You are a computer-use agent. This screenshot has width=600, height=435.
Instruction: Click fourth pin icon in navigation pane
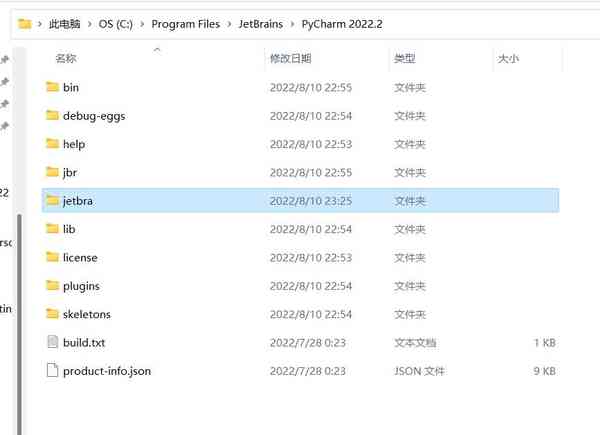[x=5, y=126]
